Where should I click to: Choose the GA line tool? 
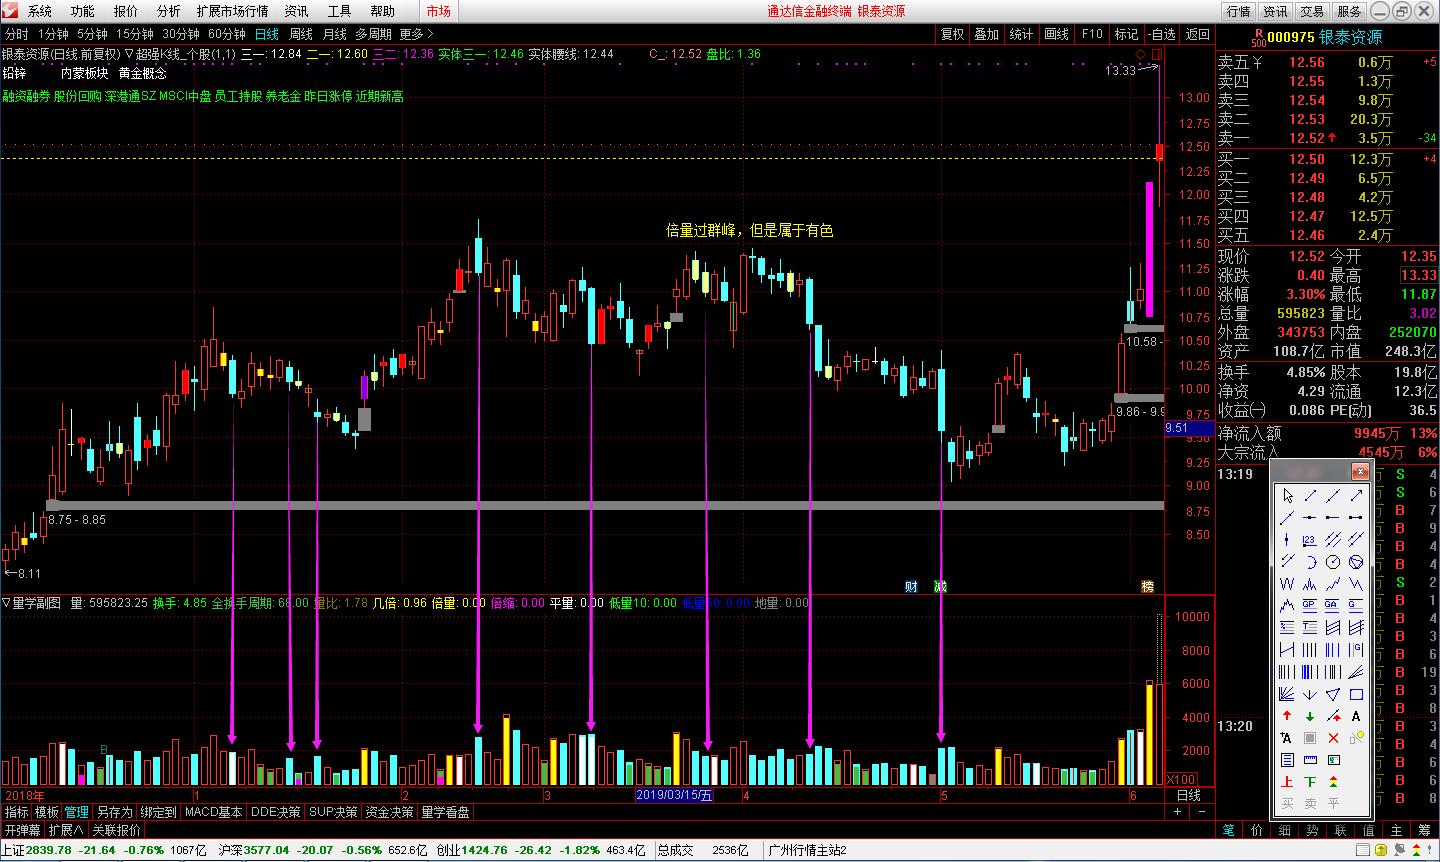pyautogui.click(x=1333, y=606)
